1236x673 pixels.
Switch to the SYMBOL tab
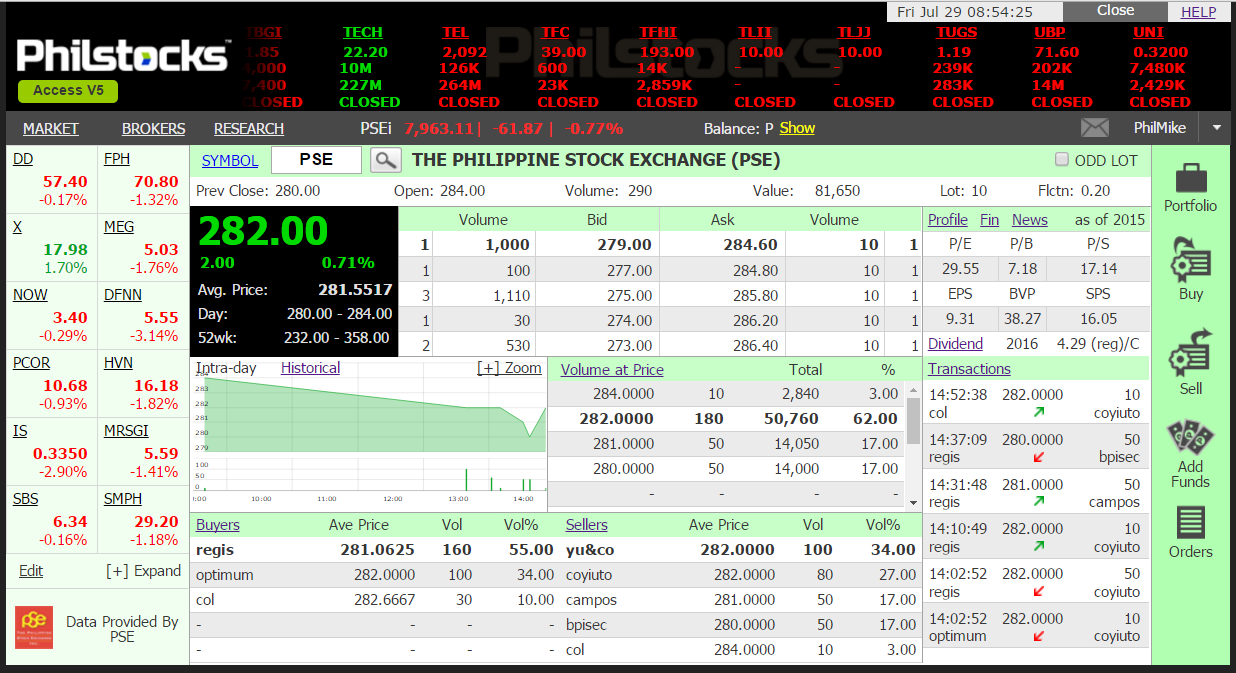tap(229, 160)
